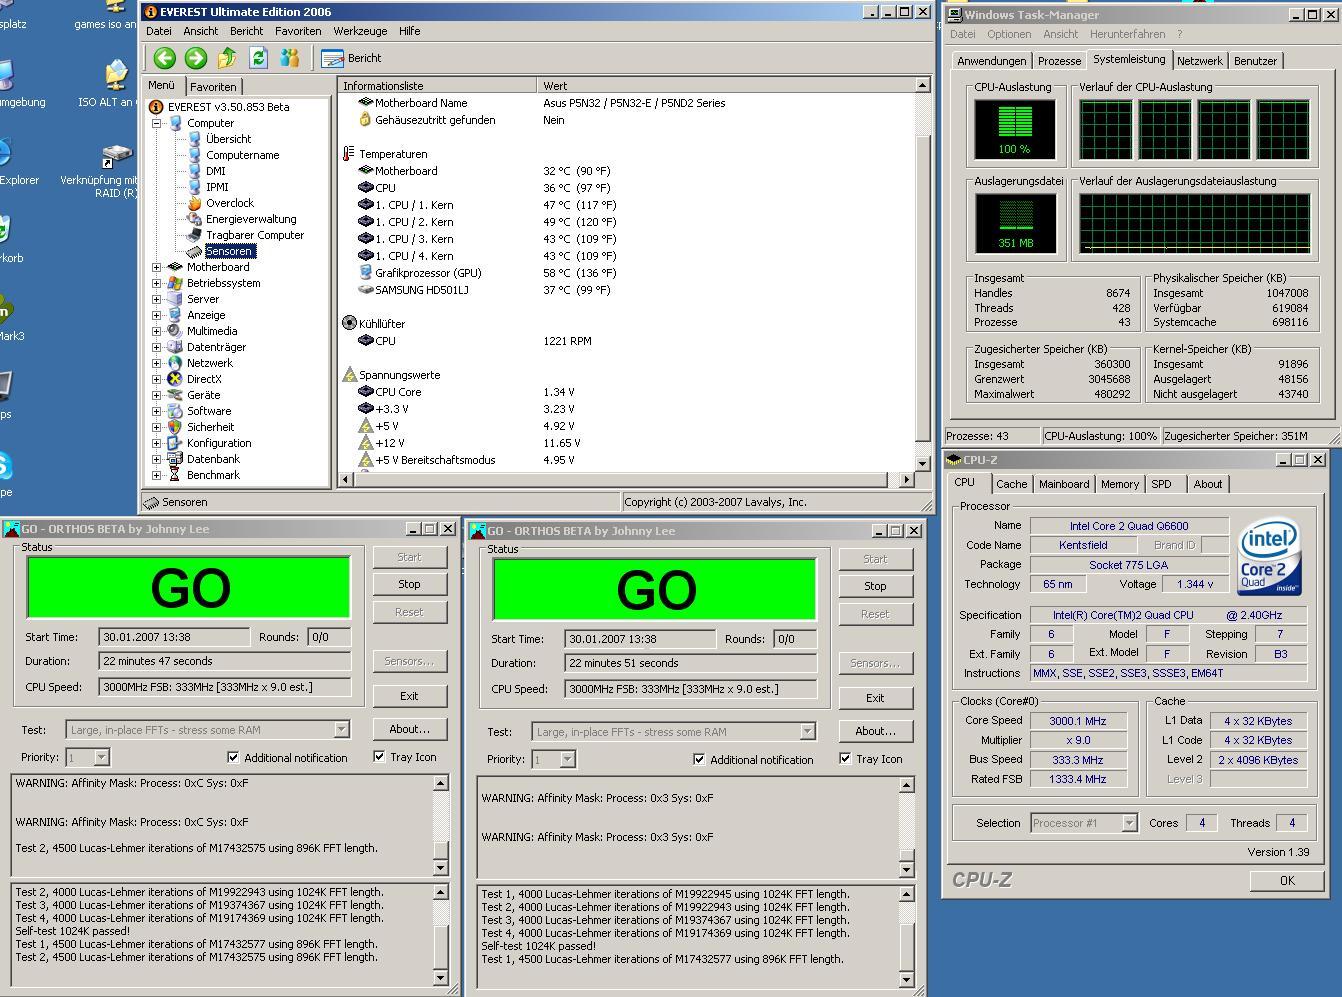Expand the Server tree node

pyautogui.click(x=156, y=299)
